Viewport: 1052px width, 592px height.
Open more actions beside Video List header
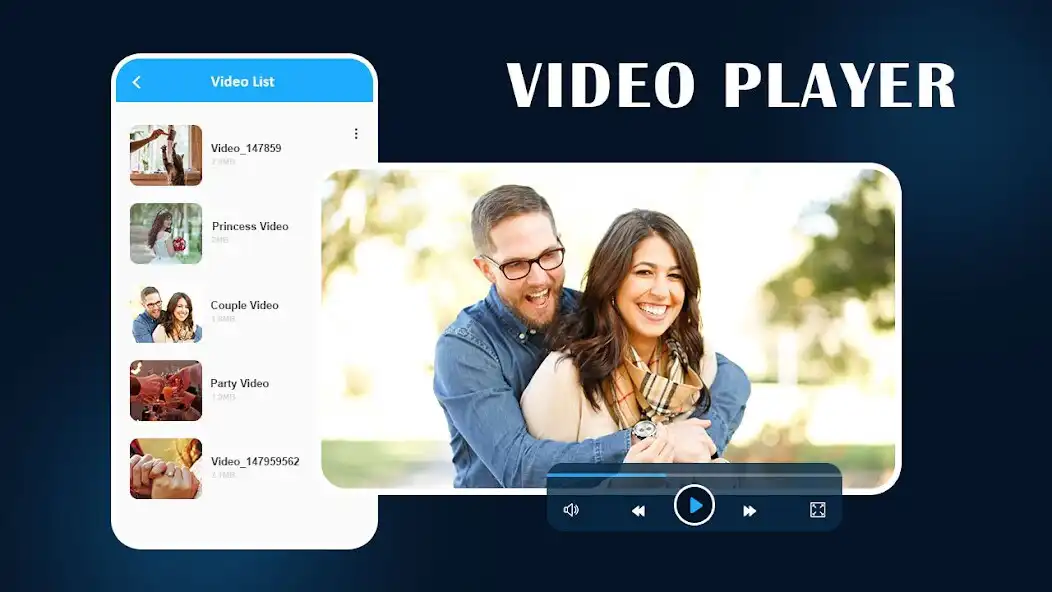pos(356,133)
